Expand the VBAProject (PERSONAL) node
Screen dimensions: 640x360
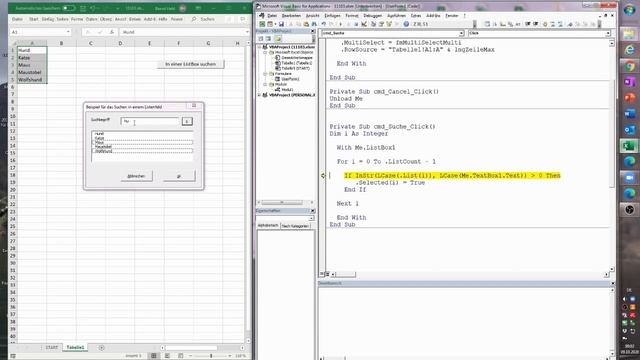pyautogui.click(x=259, y=95)
